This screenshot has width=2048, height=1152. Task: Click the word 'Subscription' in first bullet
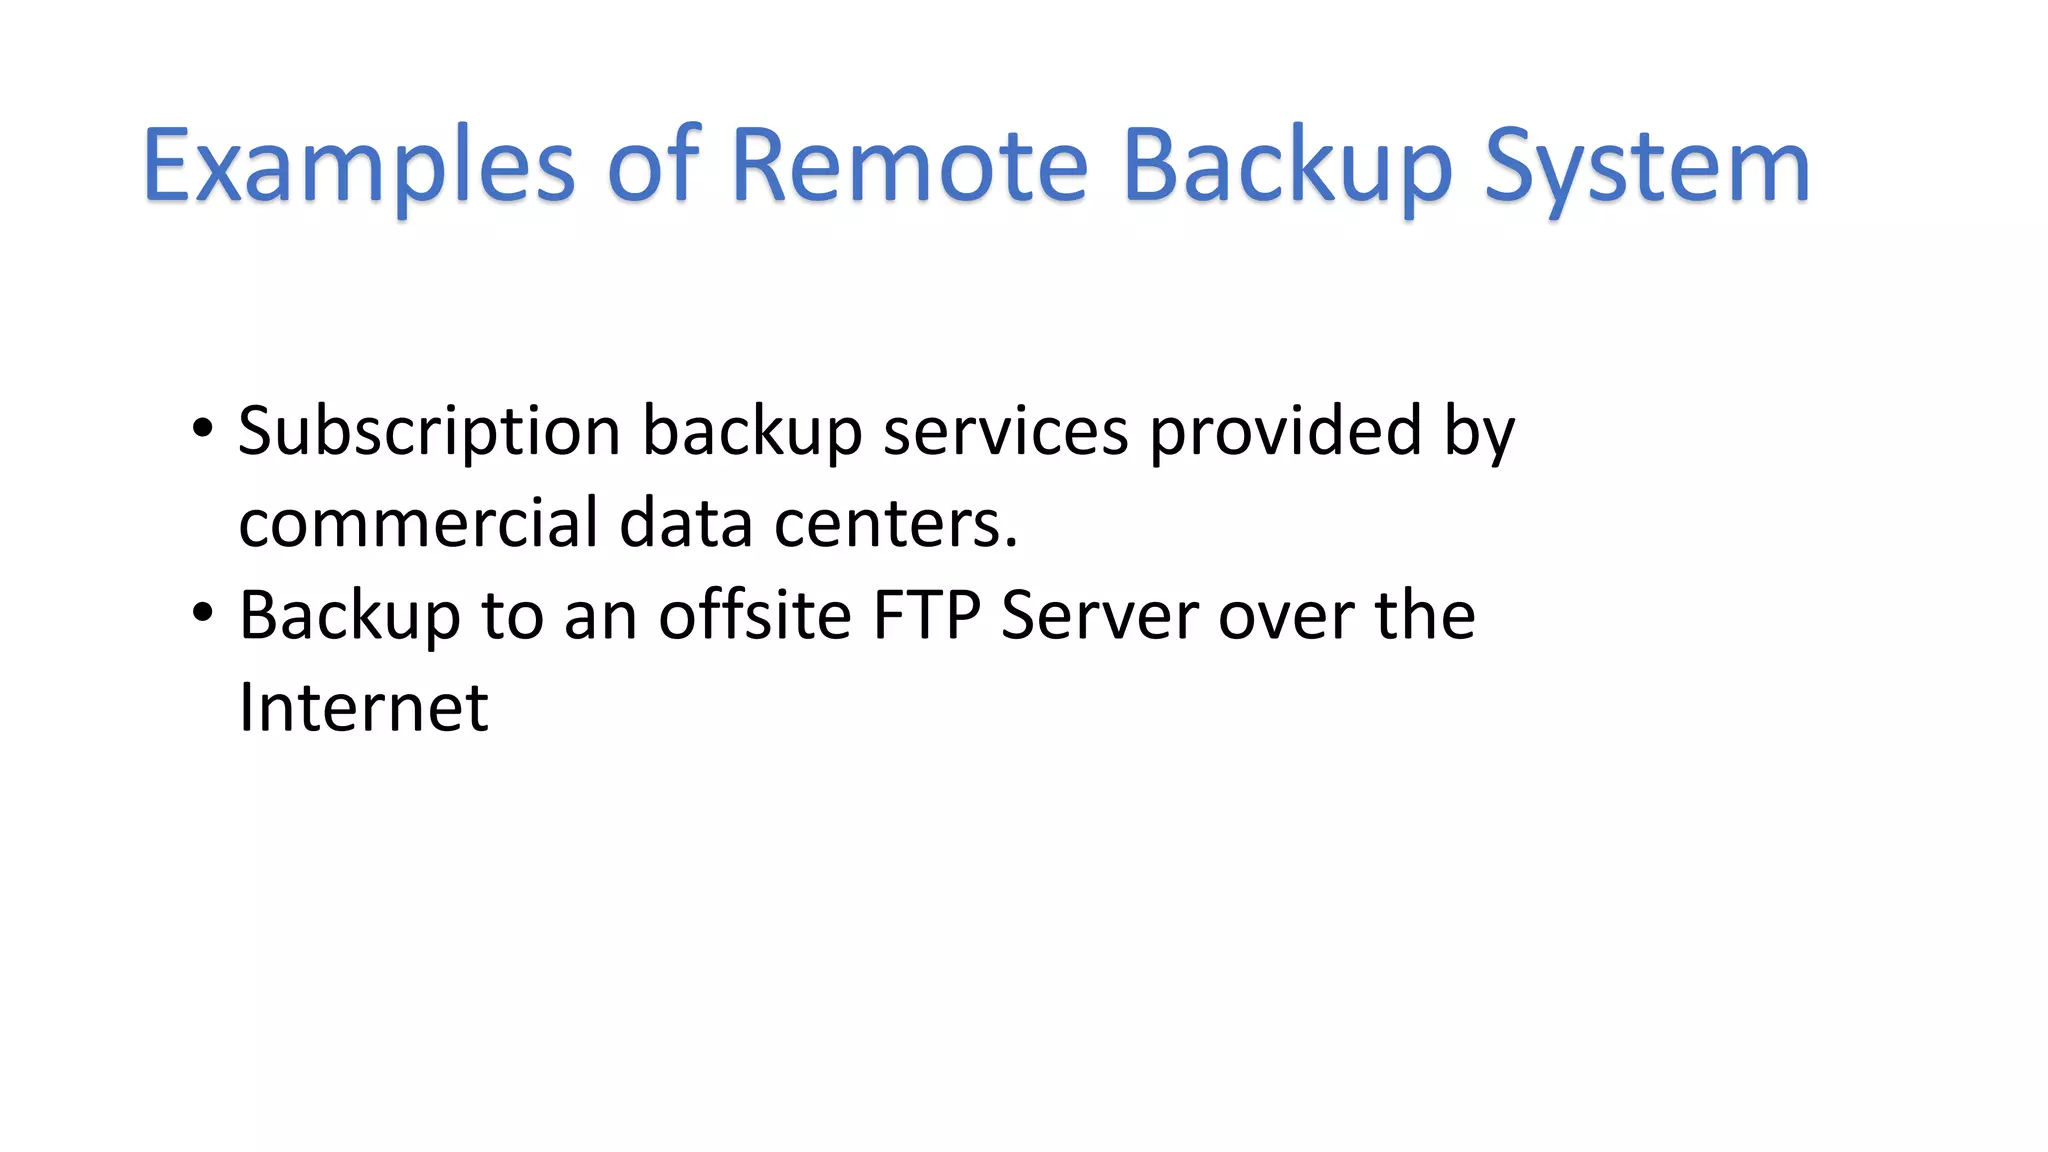pyautogui.click(x=429, y=431)
